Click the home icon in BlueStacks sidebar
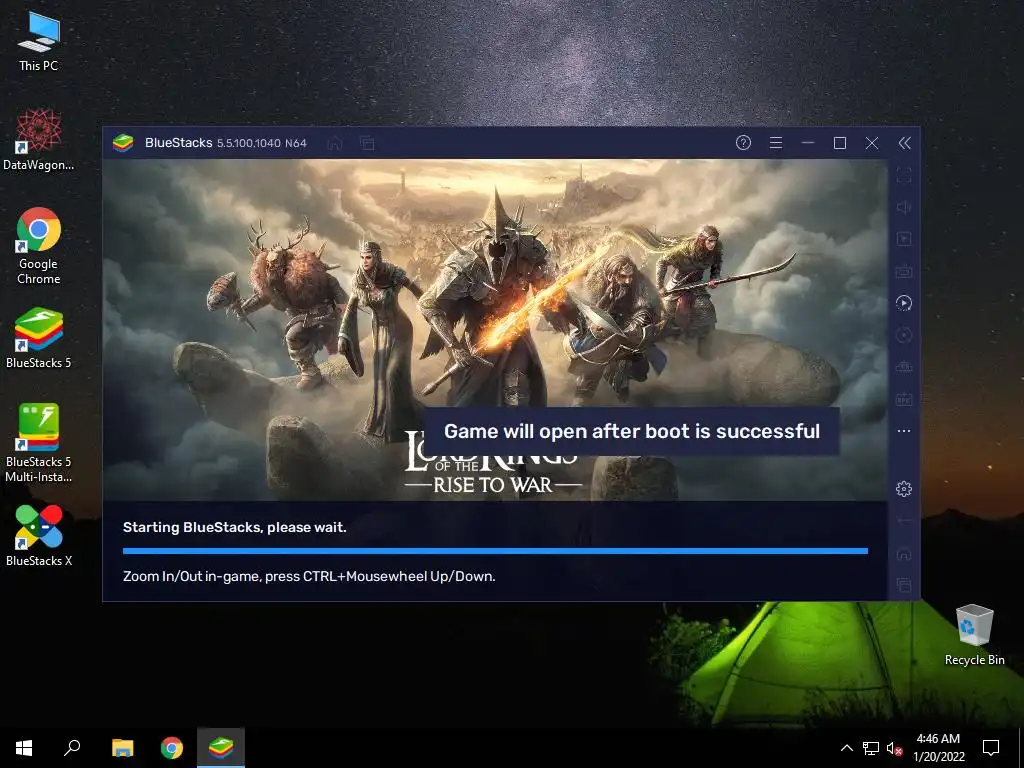 904,554
